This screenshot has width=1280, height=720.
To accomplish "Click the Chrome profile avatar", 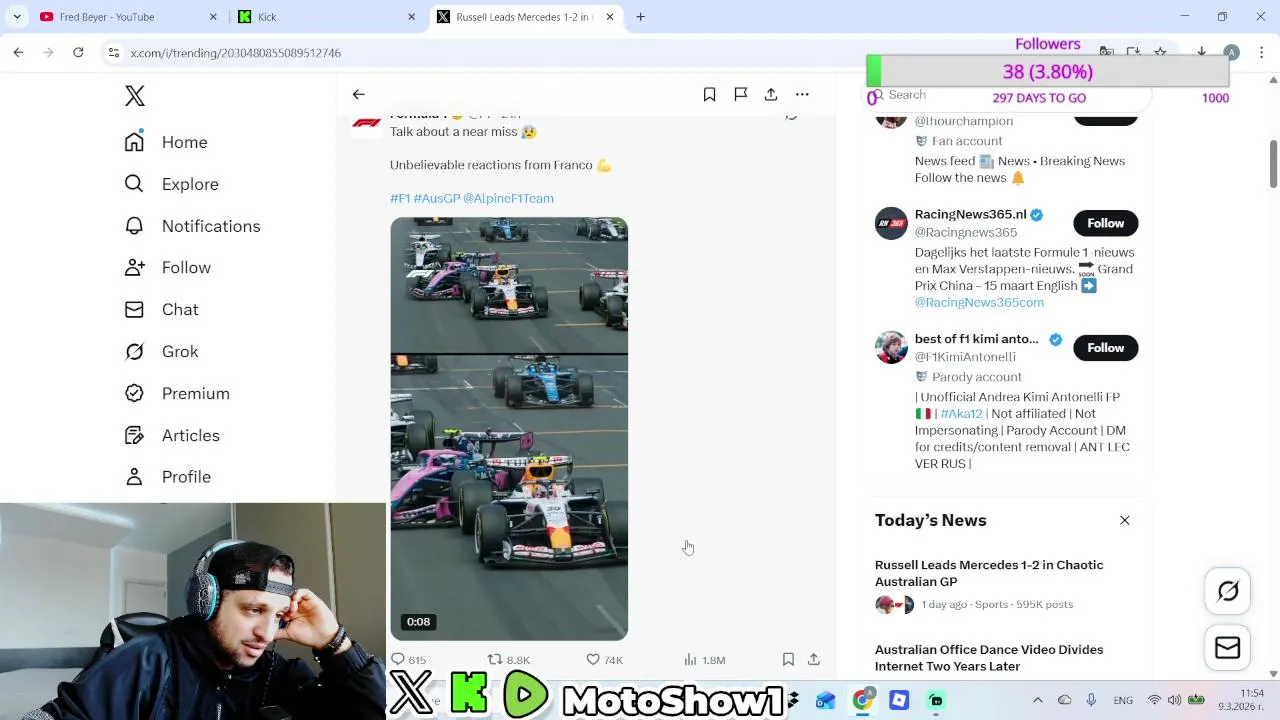I will (1232, 52).
